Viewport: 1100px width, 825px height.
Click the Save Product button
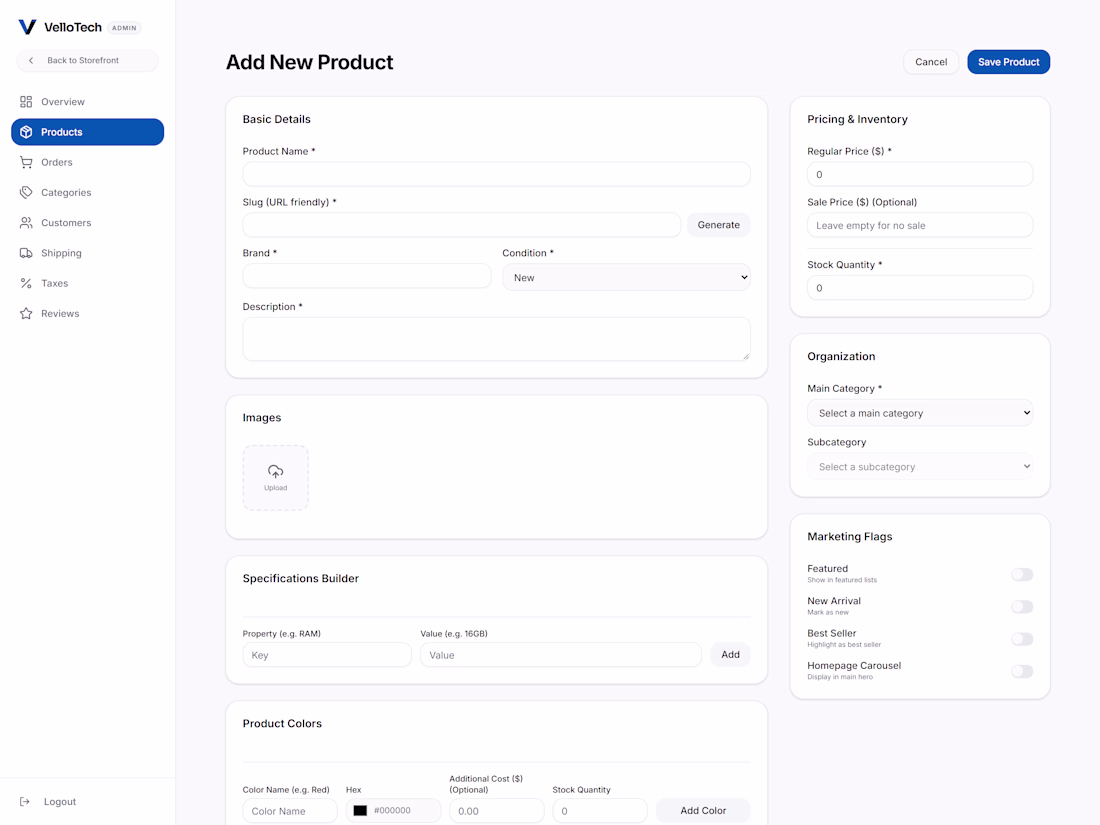click(x=1008, y=62)
